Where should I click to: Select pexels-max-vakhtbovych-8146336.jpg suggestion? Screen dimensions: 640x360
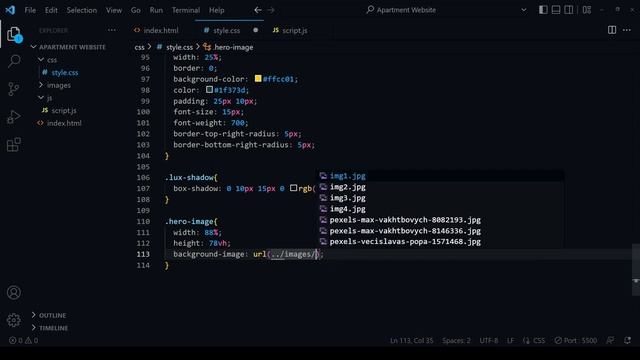click(x=441, y=231)
